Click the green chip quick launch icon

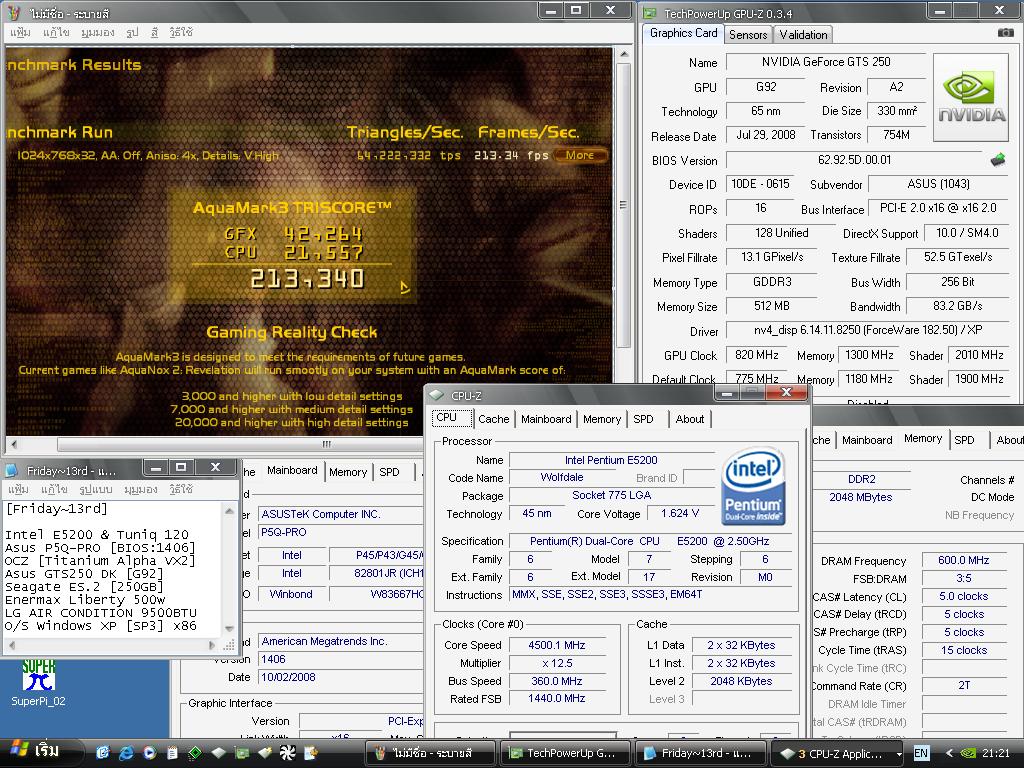pyautogui.click(x=195, y=753)
